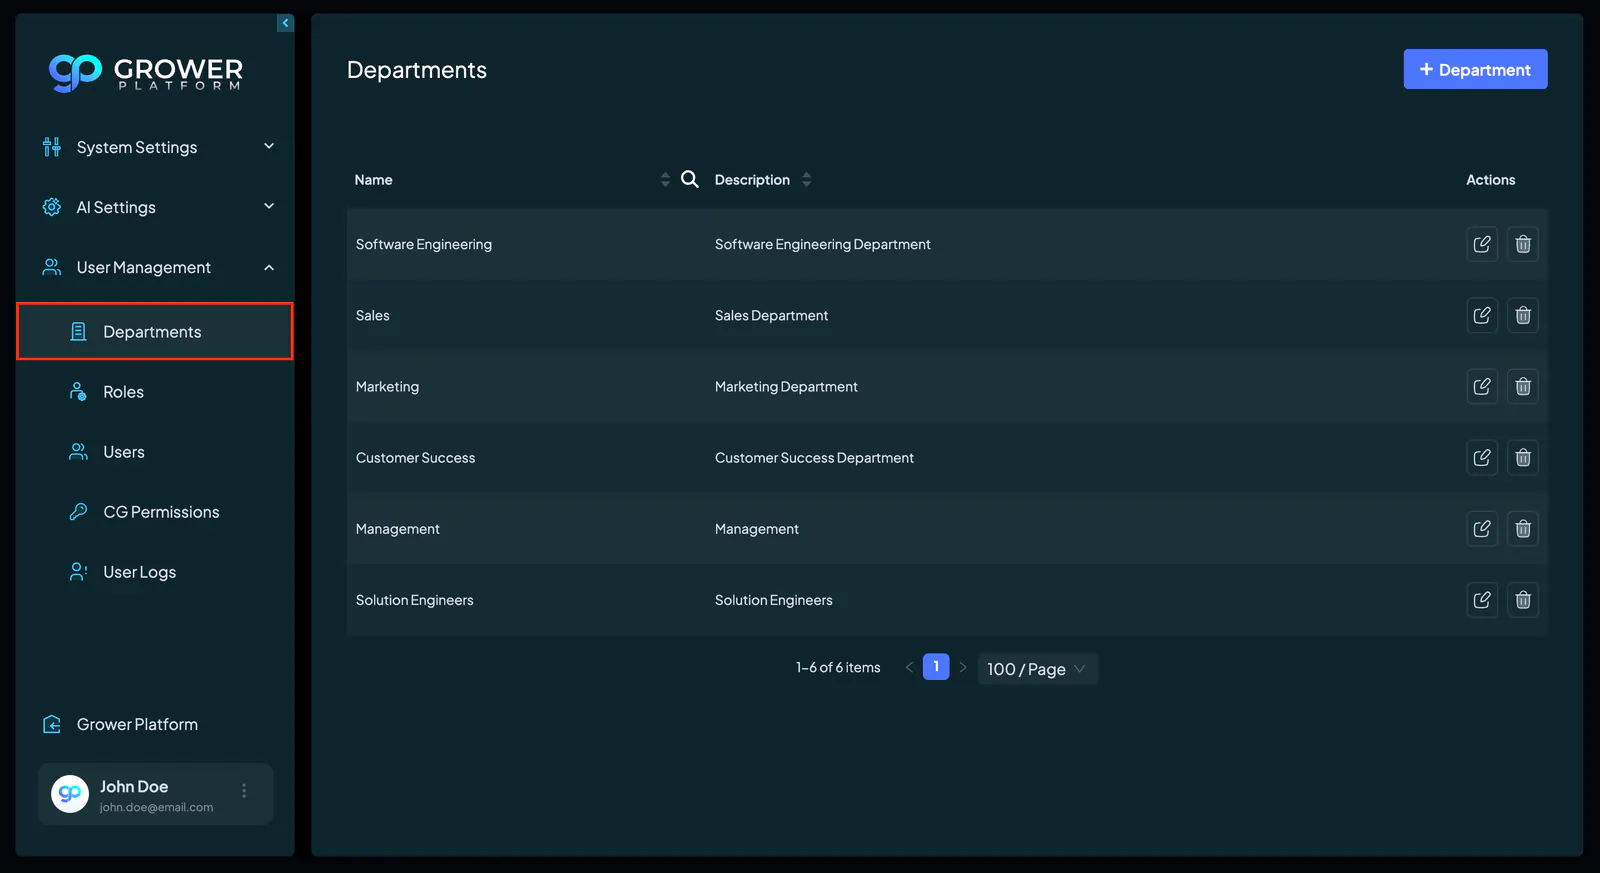The image size is (1600, 873).
Task: Edit the Software Engineering department
Action: point(1482,244)
